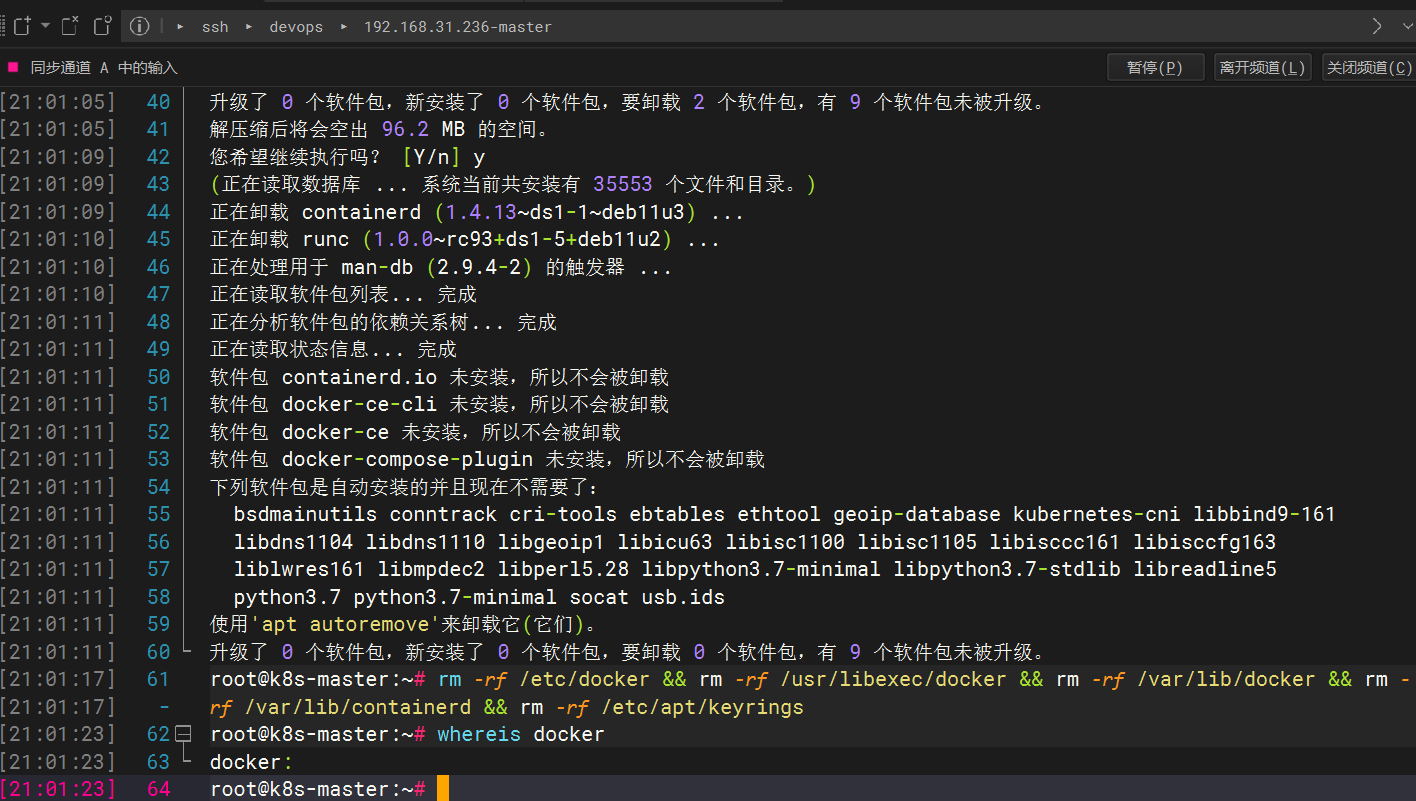Click 'docker-ce-cli' on line 51
Viewport: 1416px width, 801px height.
pos(359,405)
